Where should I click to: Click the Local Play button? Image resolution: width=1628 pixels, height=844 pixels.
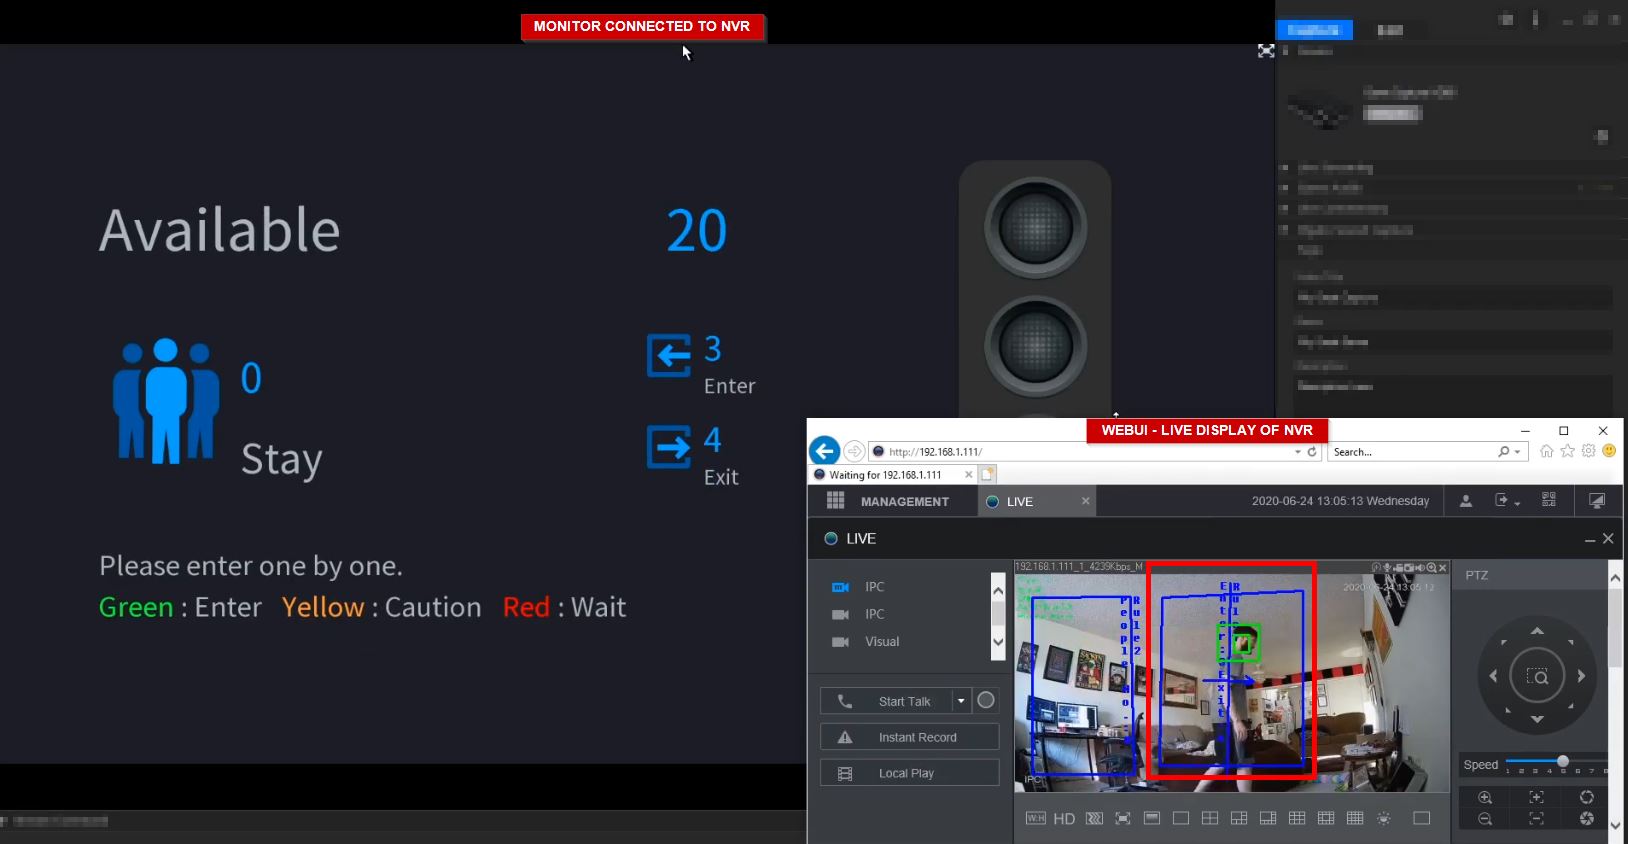coord(910,773)
